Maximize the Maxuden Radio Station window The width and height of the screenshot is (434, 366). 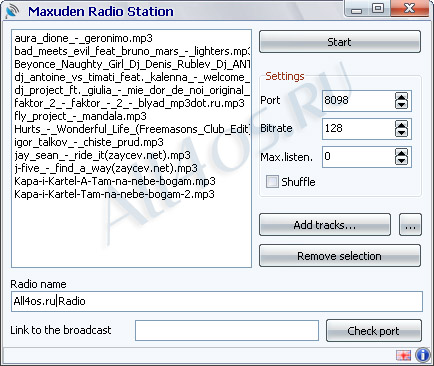(x=378, y=8)
